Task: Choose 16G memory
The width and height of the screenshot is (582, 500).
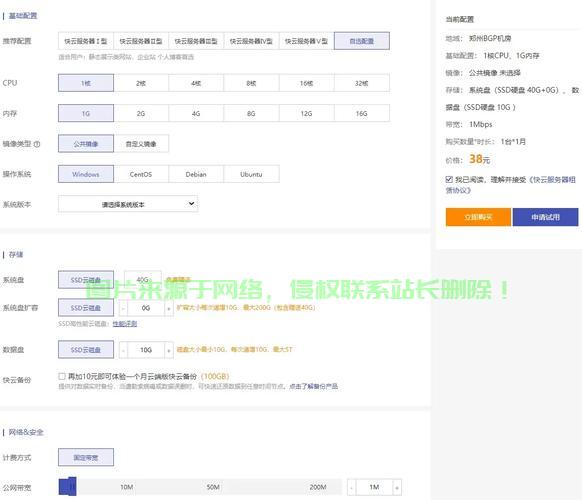Action: [362, 113]
